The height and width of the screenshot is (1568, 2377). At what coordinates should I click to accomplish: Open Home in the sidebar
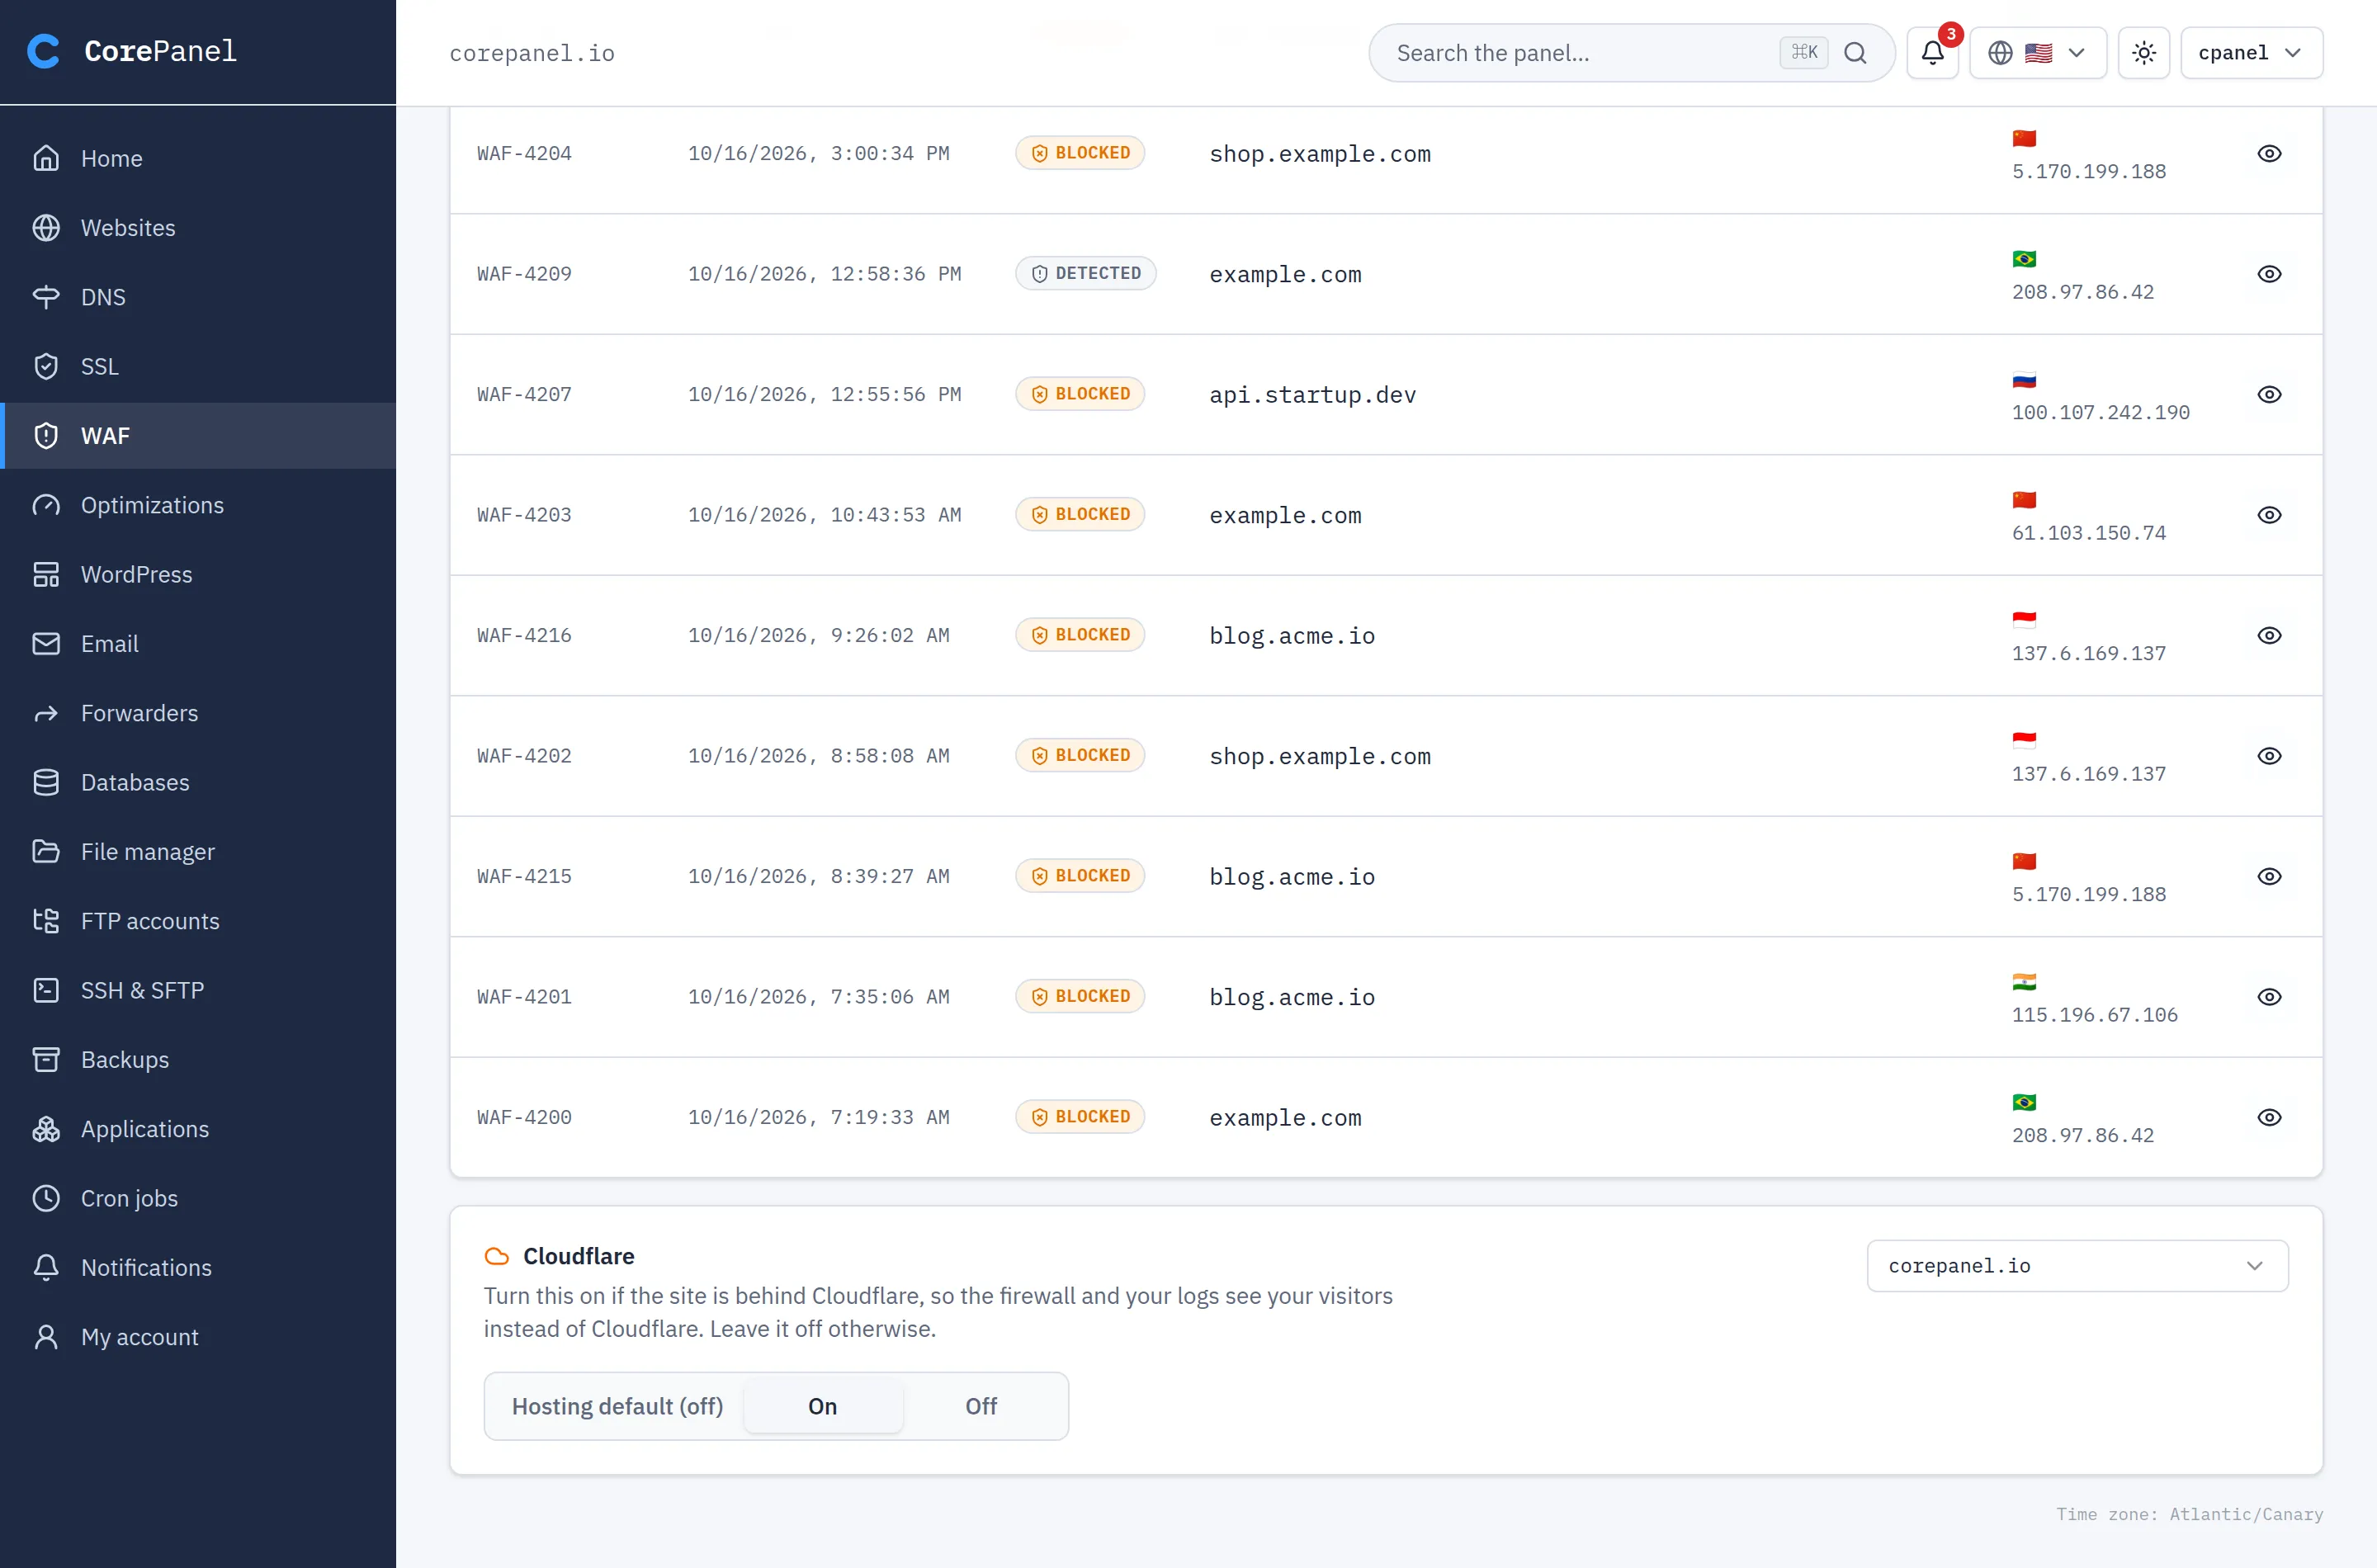[x=198, y=158]
